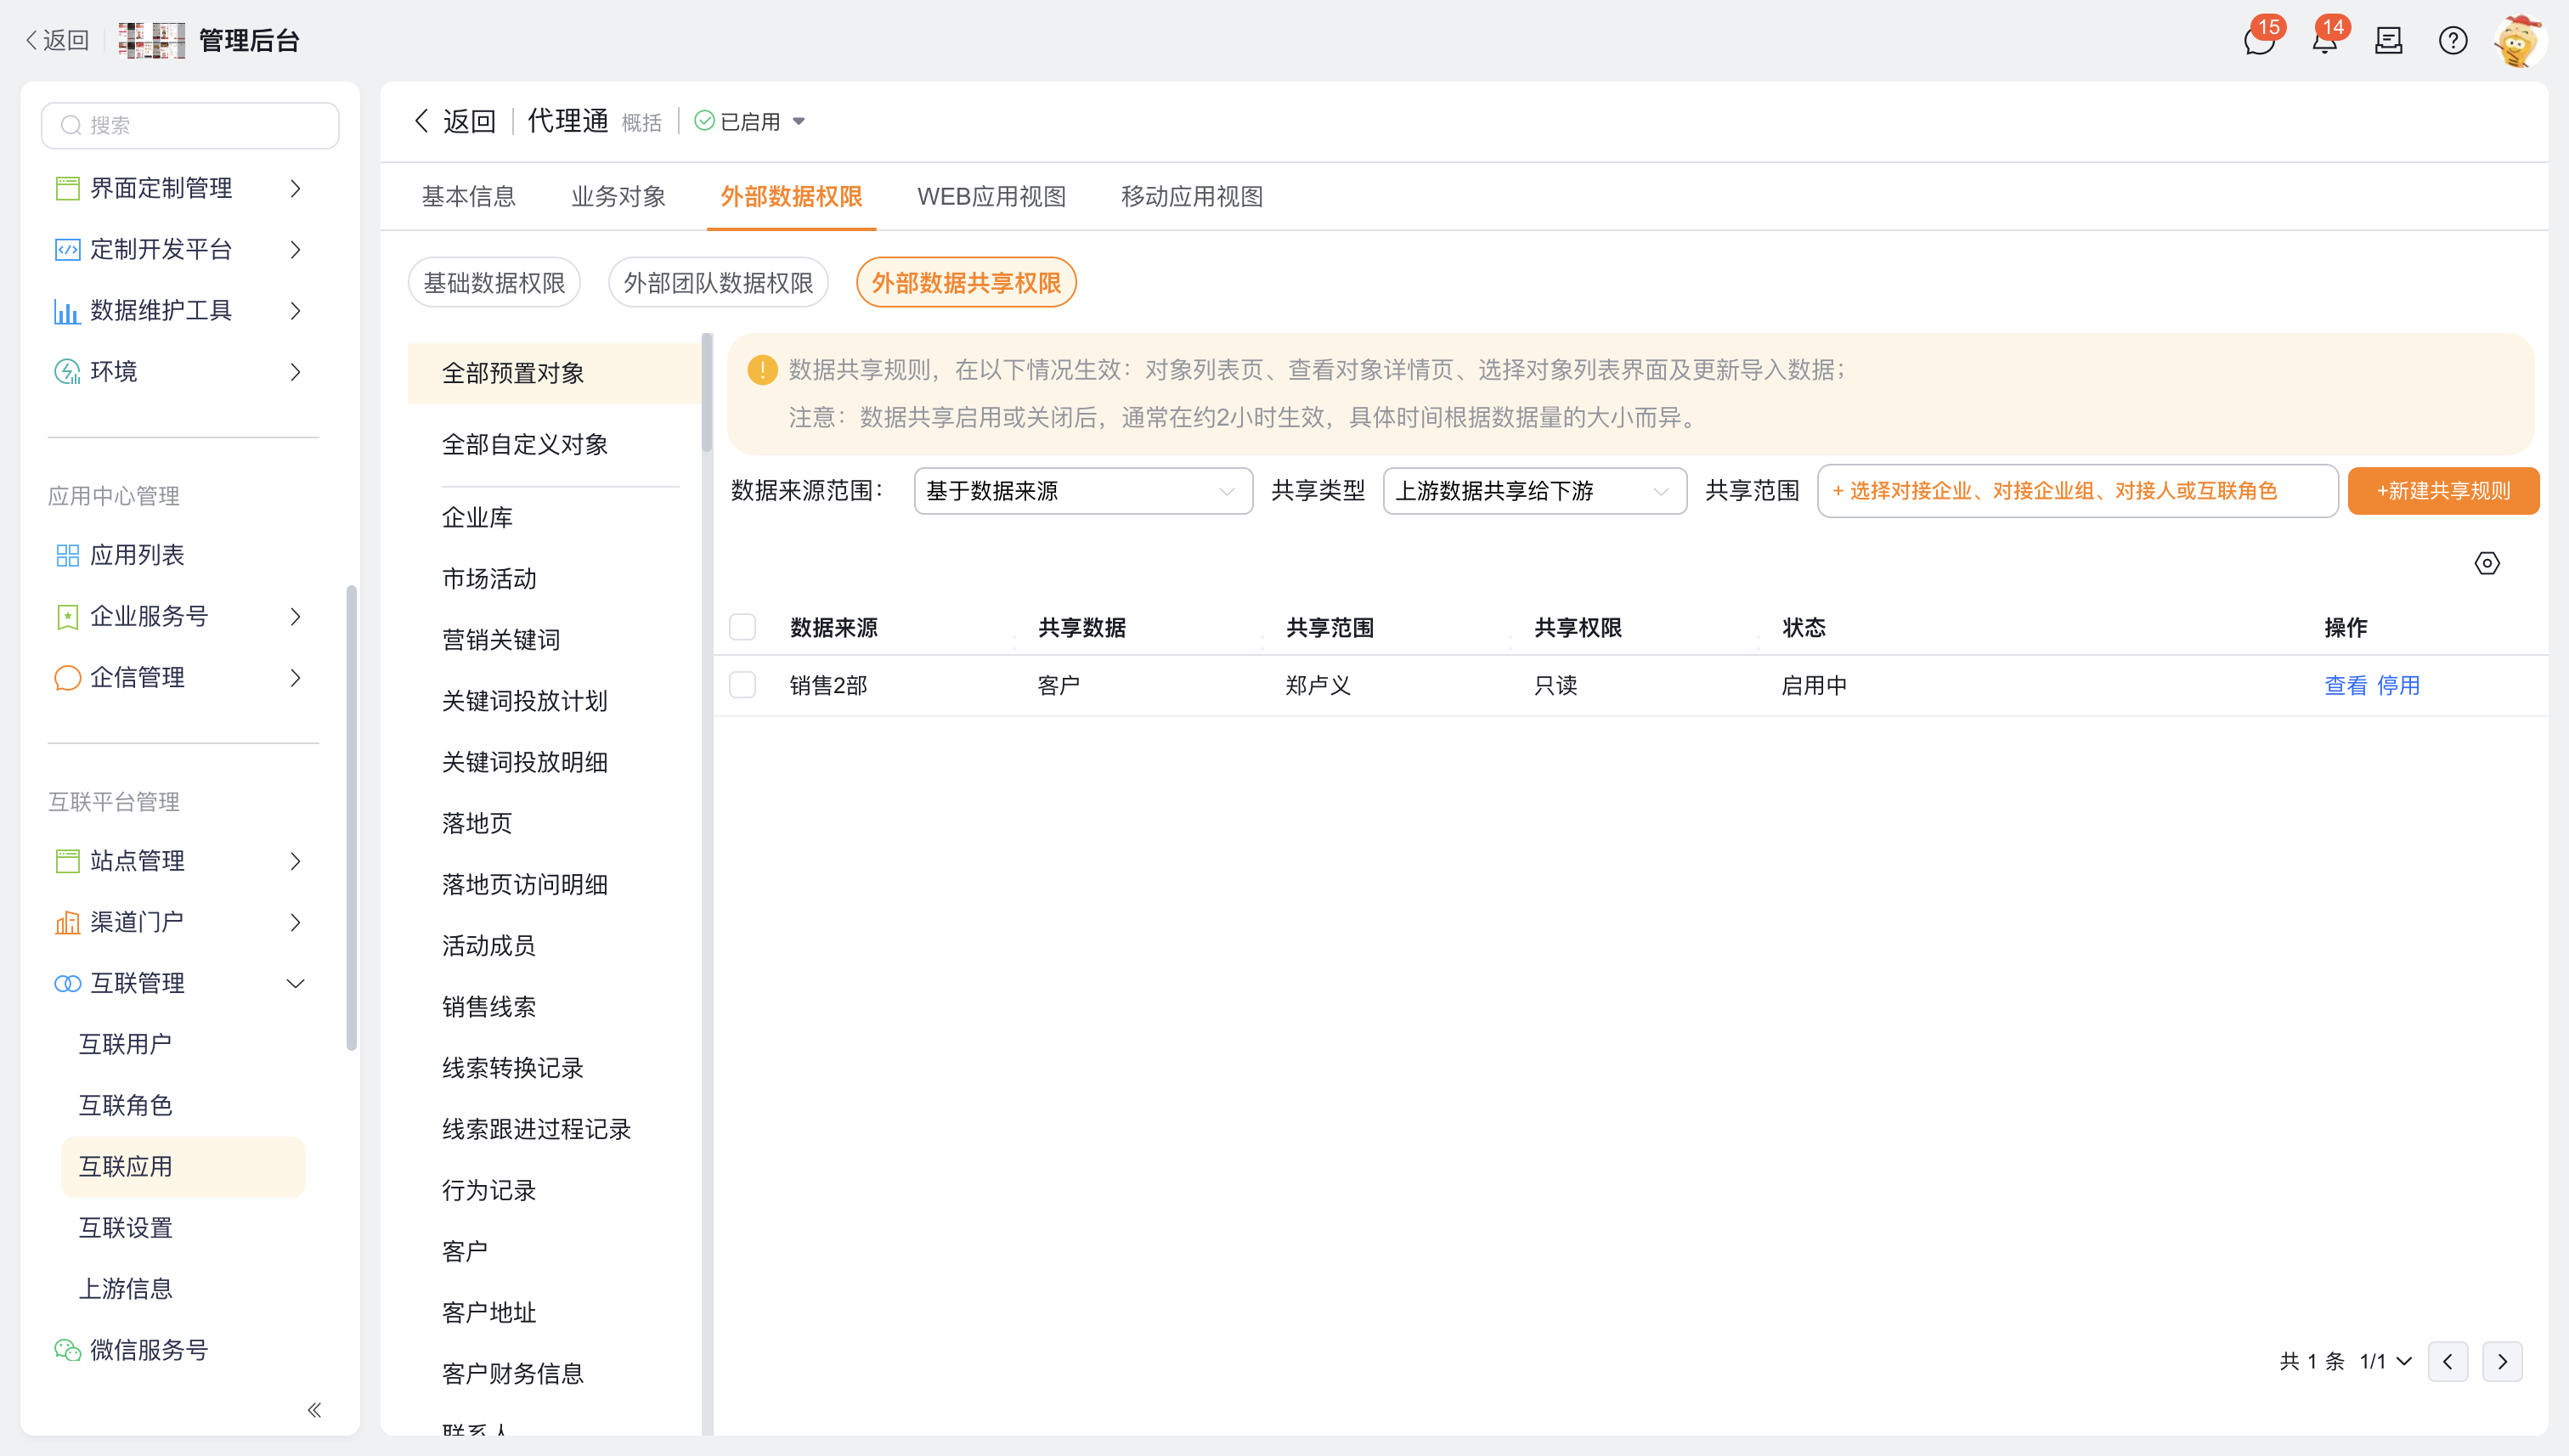This screenshot has width=2569, height=1456.
Task: Switch to the 业务对象 tab
Action: point(618,197)
